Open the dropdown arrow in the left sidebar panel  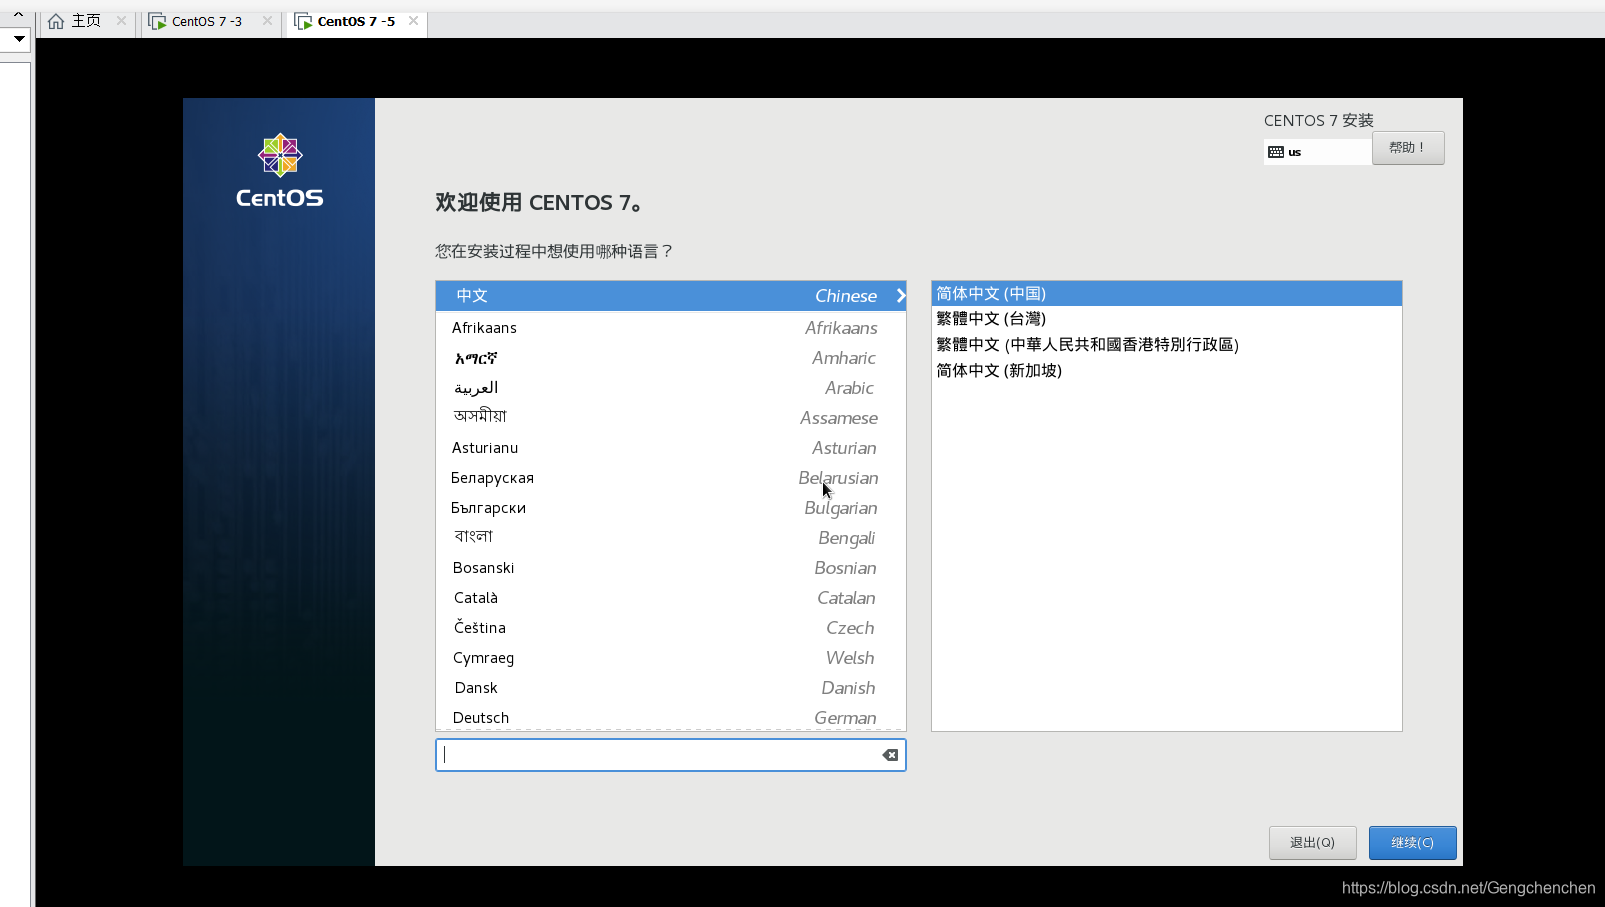point(18,39)
